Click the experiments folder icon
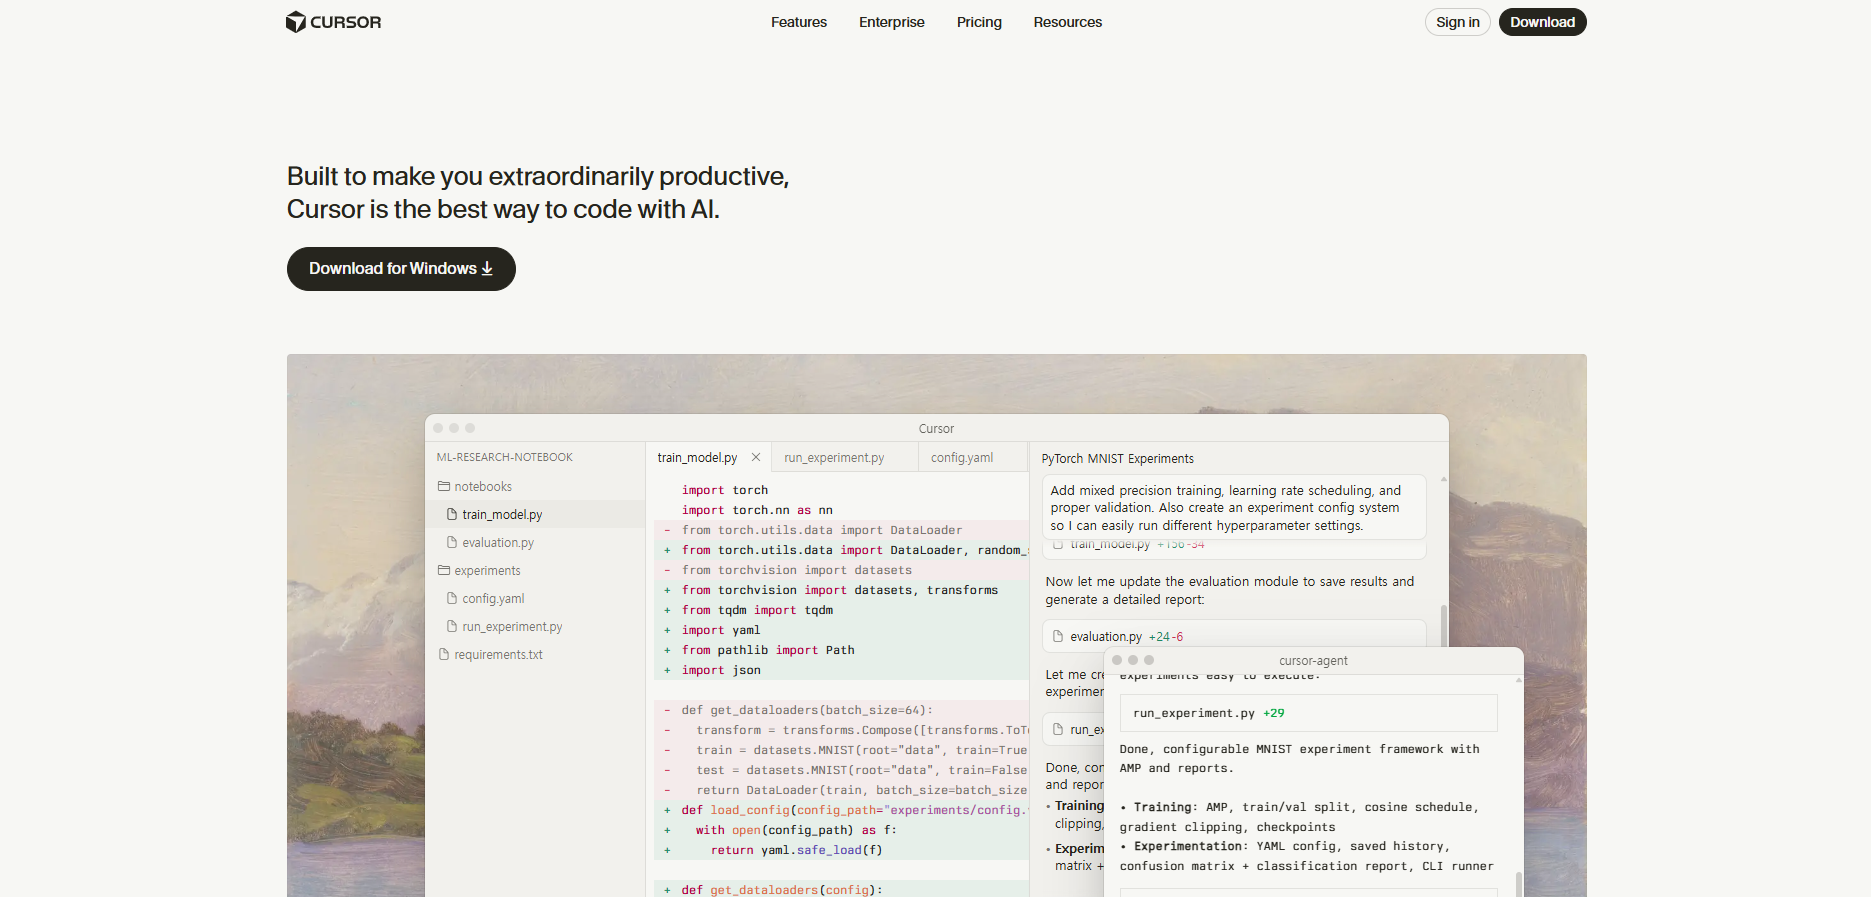1871x897 pixels. click(444, 570)
